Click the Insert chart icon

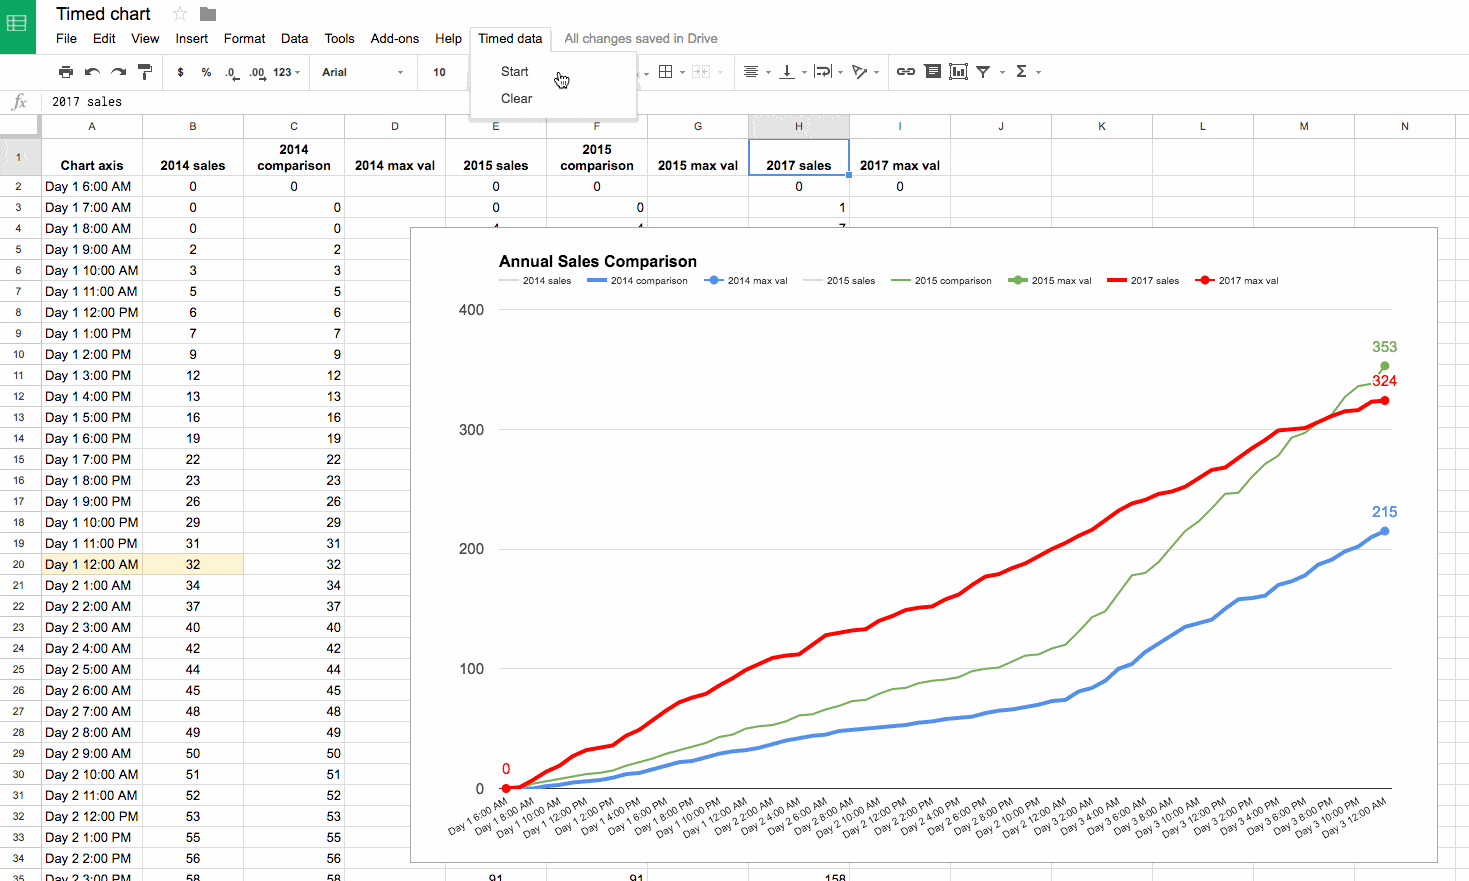pos(958,72)
